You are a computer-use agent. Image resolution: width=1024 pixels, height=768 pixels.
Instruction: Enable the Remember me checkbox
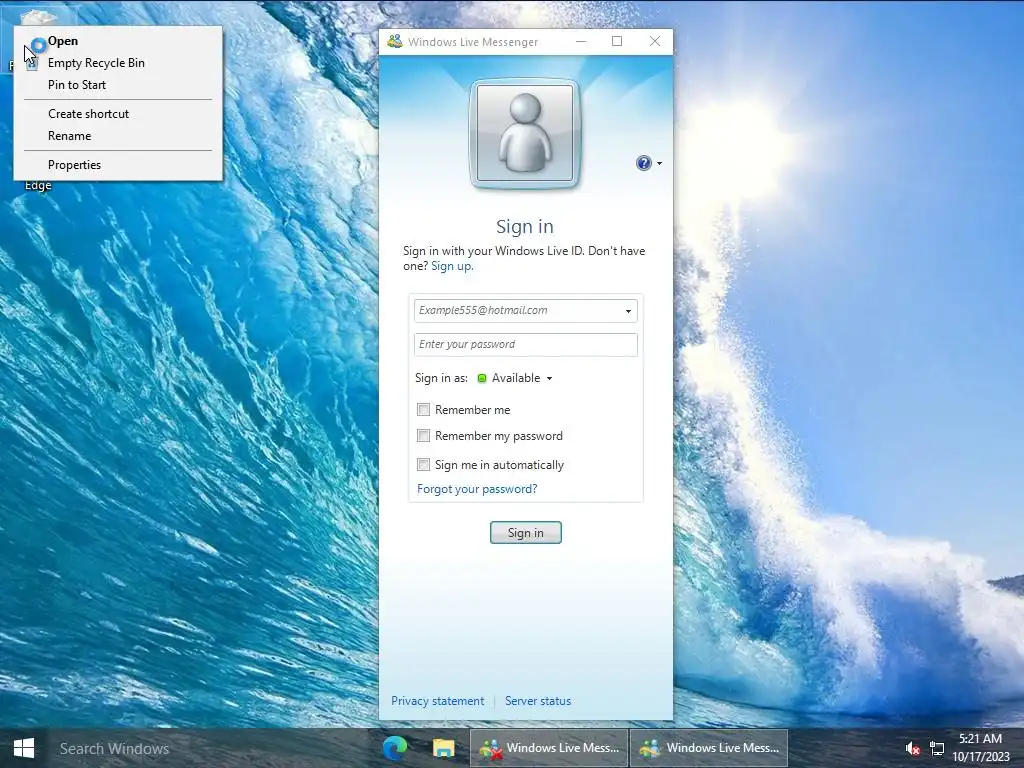coord(423,409)
